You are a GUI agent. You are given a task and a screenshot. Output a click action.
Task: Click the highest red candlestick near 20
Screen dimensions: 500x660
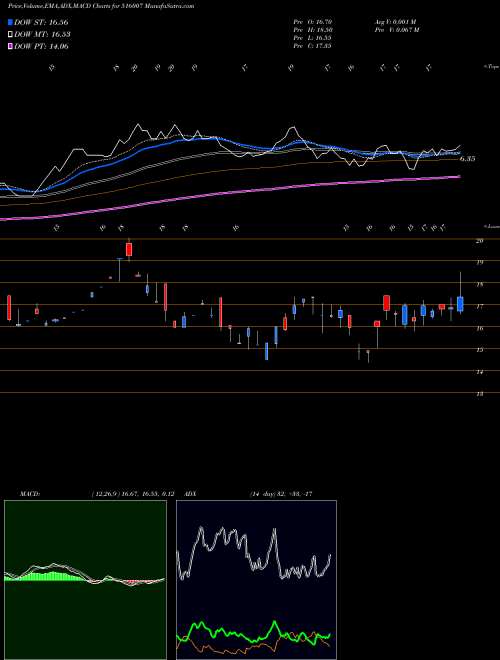(129, 249)
